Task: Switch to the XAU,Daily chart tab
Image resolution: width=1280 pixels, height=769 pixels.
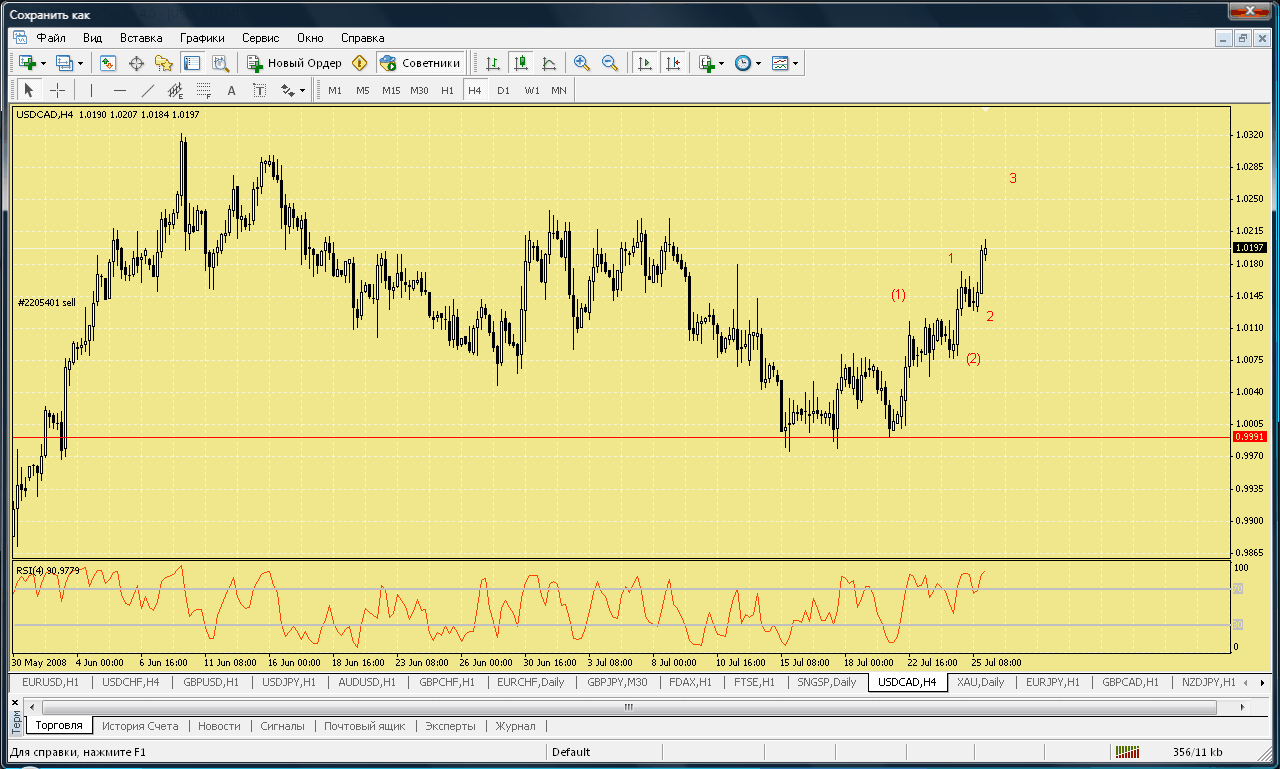Action: (x=980, y=682)
